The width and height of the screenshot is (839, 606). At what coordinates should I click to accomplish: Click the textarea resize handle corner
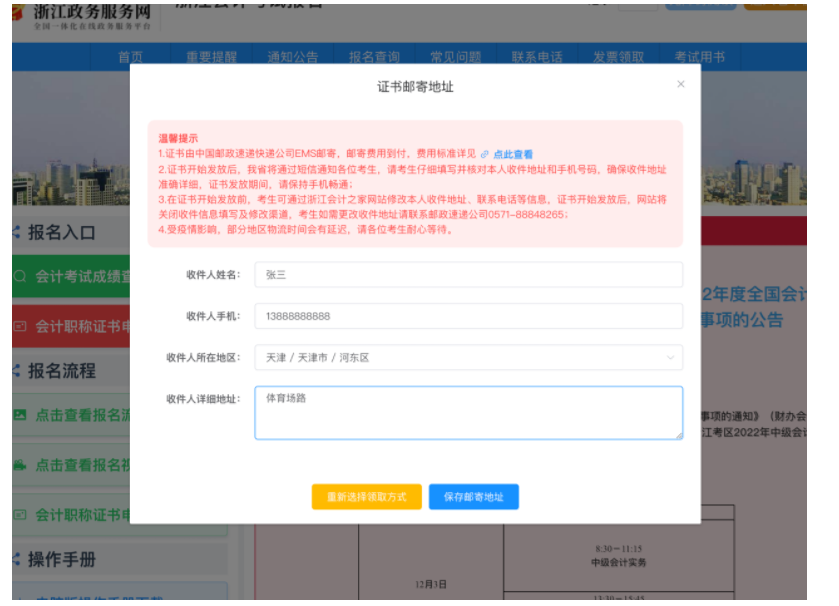[679, 435]
